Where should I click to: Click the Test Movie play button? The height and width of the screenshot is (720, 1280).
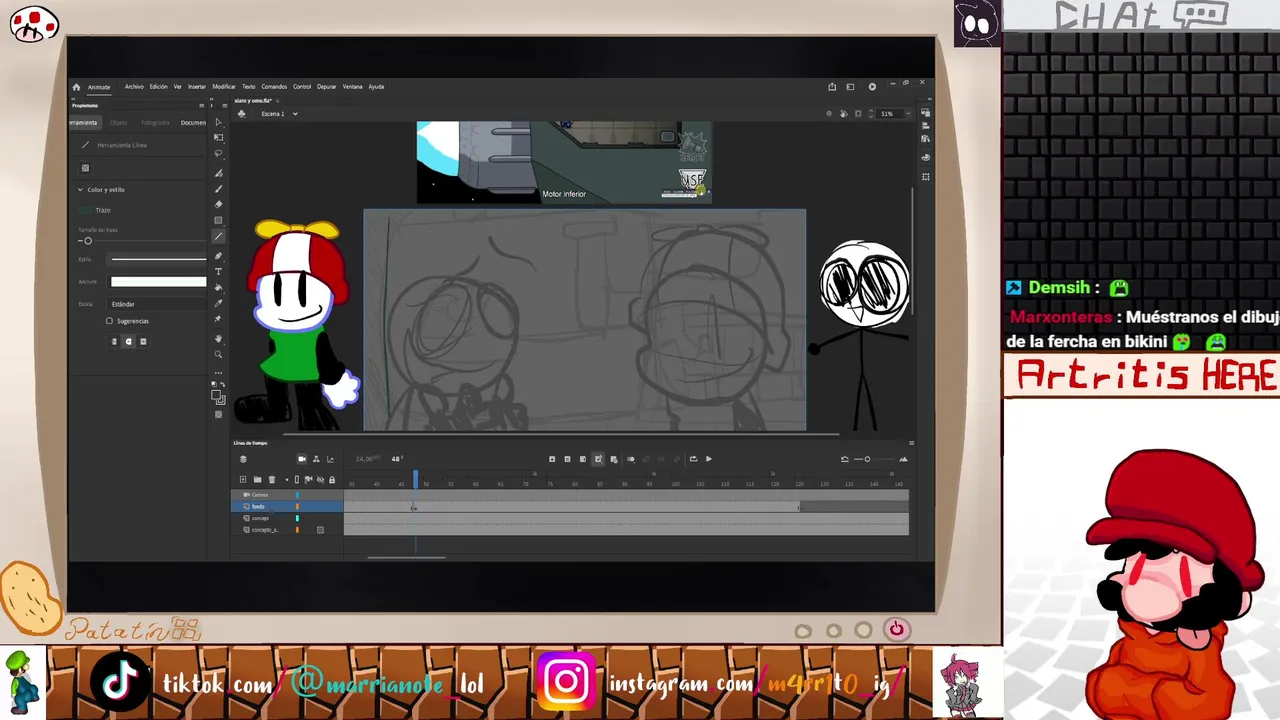872,87
